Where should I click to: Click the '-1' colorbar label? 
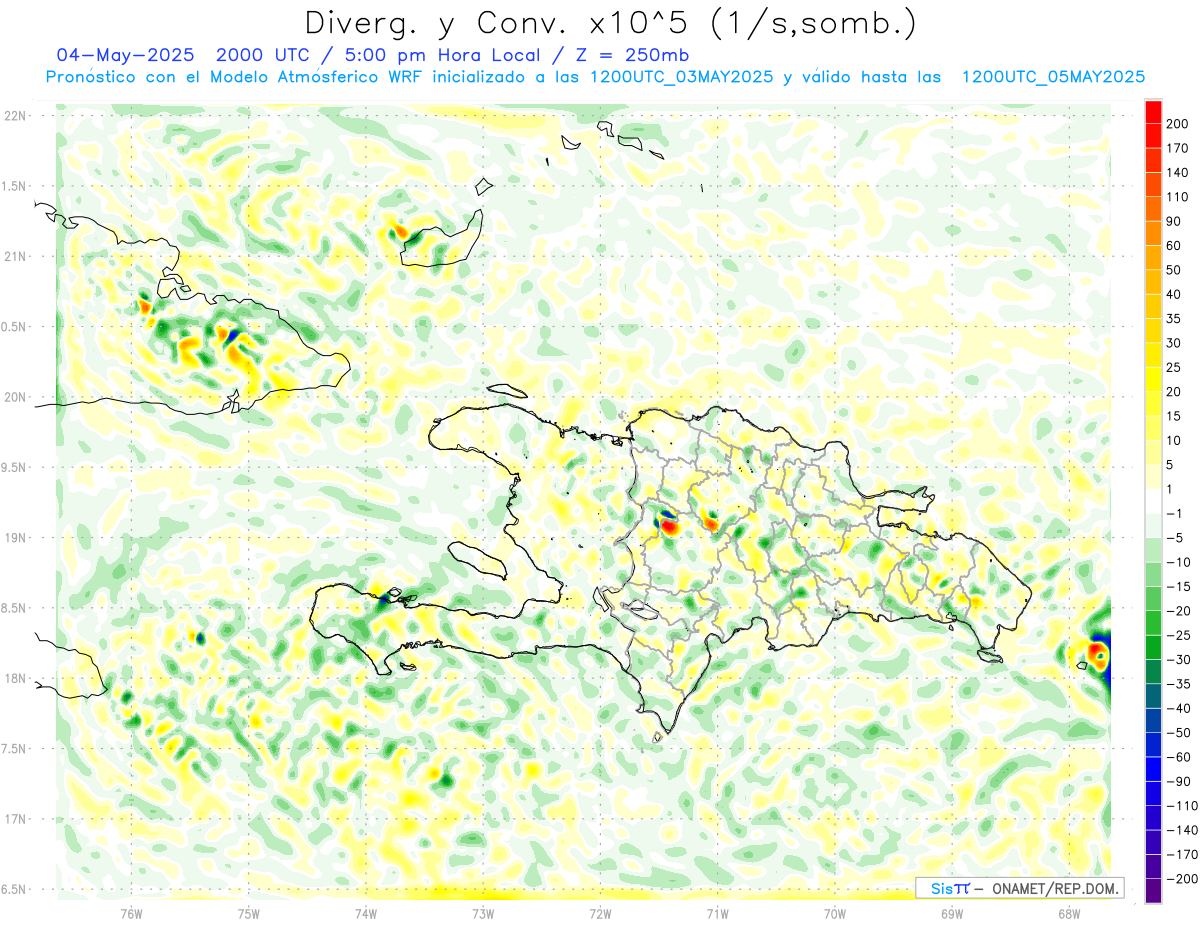[1176, 513]
